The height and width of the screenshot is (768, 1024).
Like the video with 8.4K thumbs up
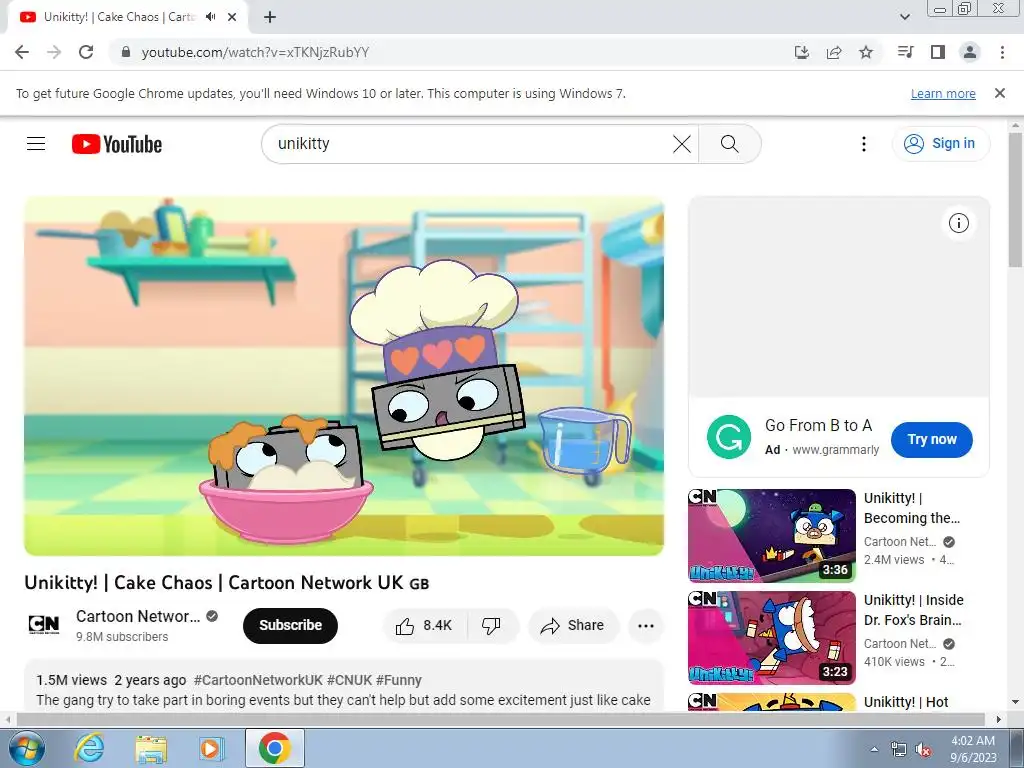(424, 626)
